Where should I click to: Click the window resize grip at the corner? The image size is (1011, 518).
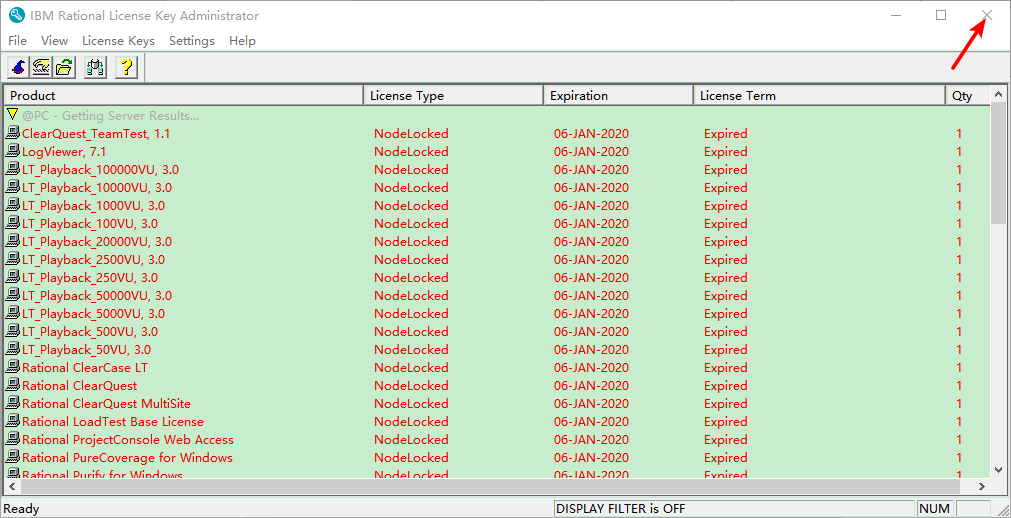(1002, 510)
